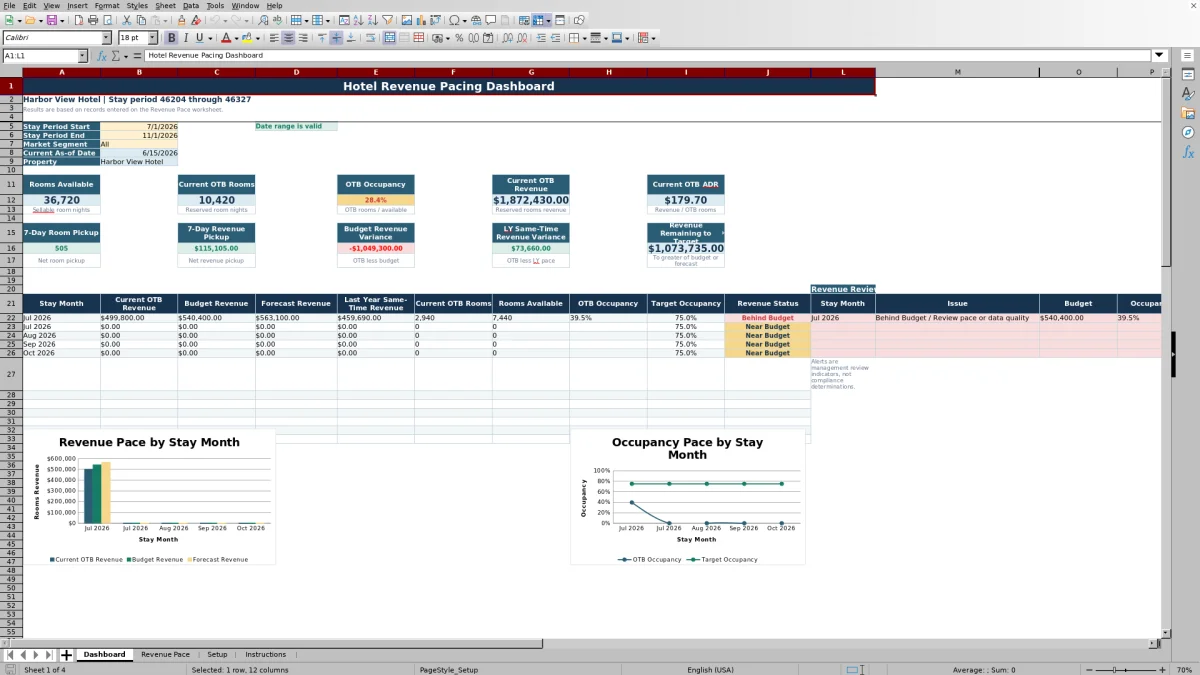The image size is (1200, 675).
Task: Open the File menu
Action: click(x=9, y=5)
